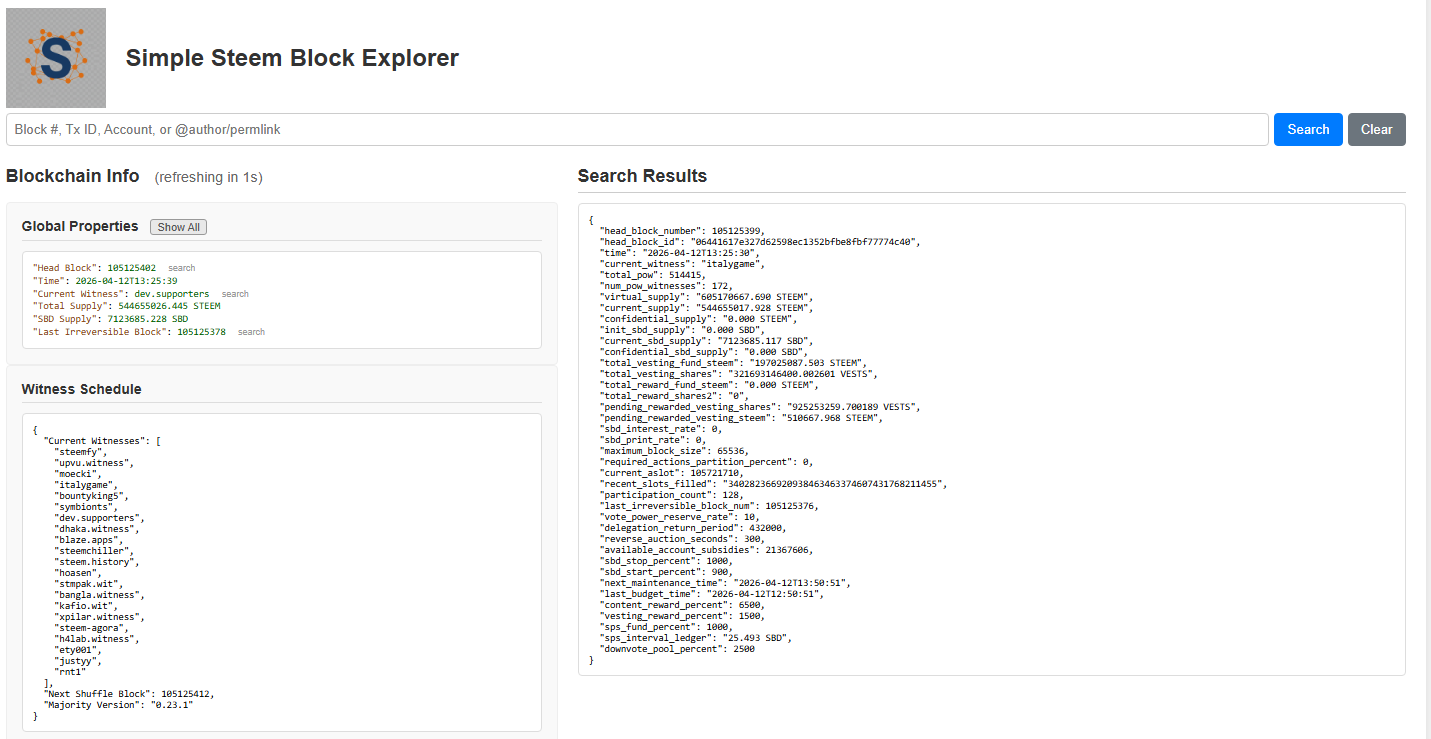Screen dimensions: 1431x739
Task: Open the search link beside Head Block
Action: 182,268
